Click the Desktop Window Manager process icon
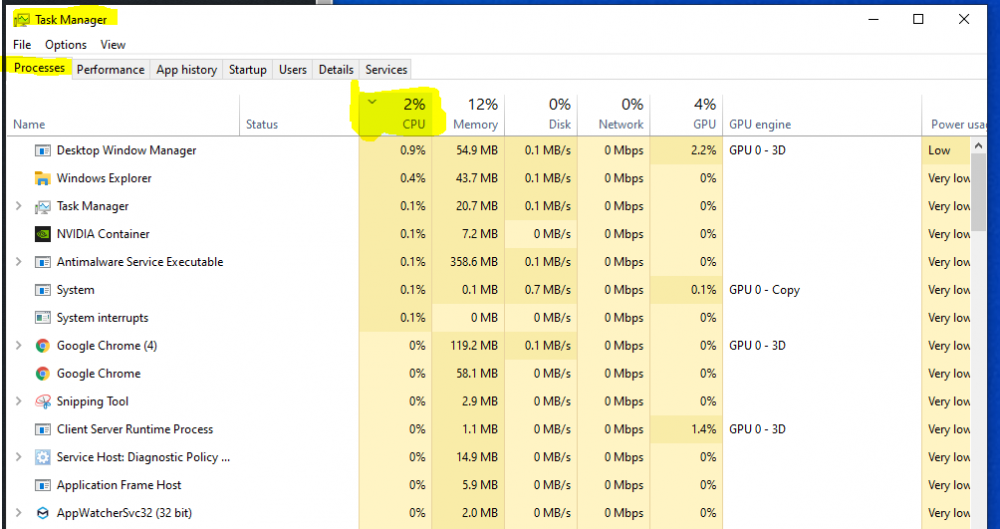The width and height of the screenshot is (1000, 529). (x=43, y=151)
